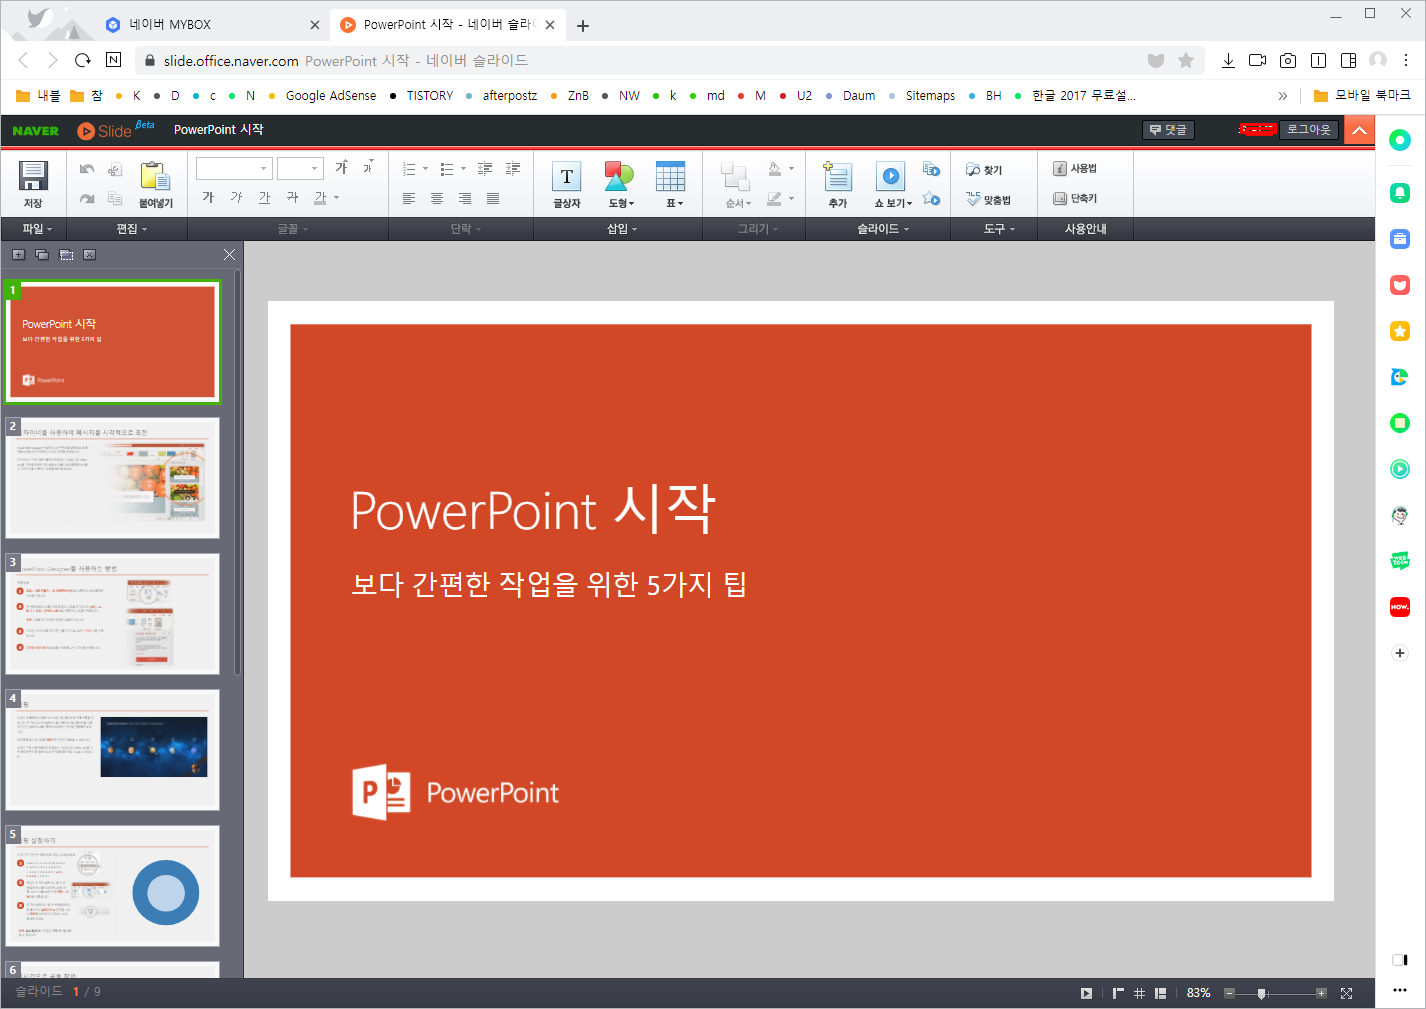
Task: Click the cut scissors icon
Action: coord(115,169)
